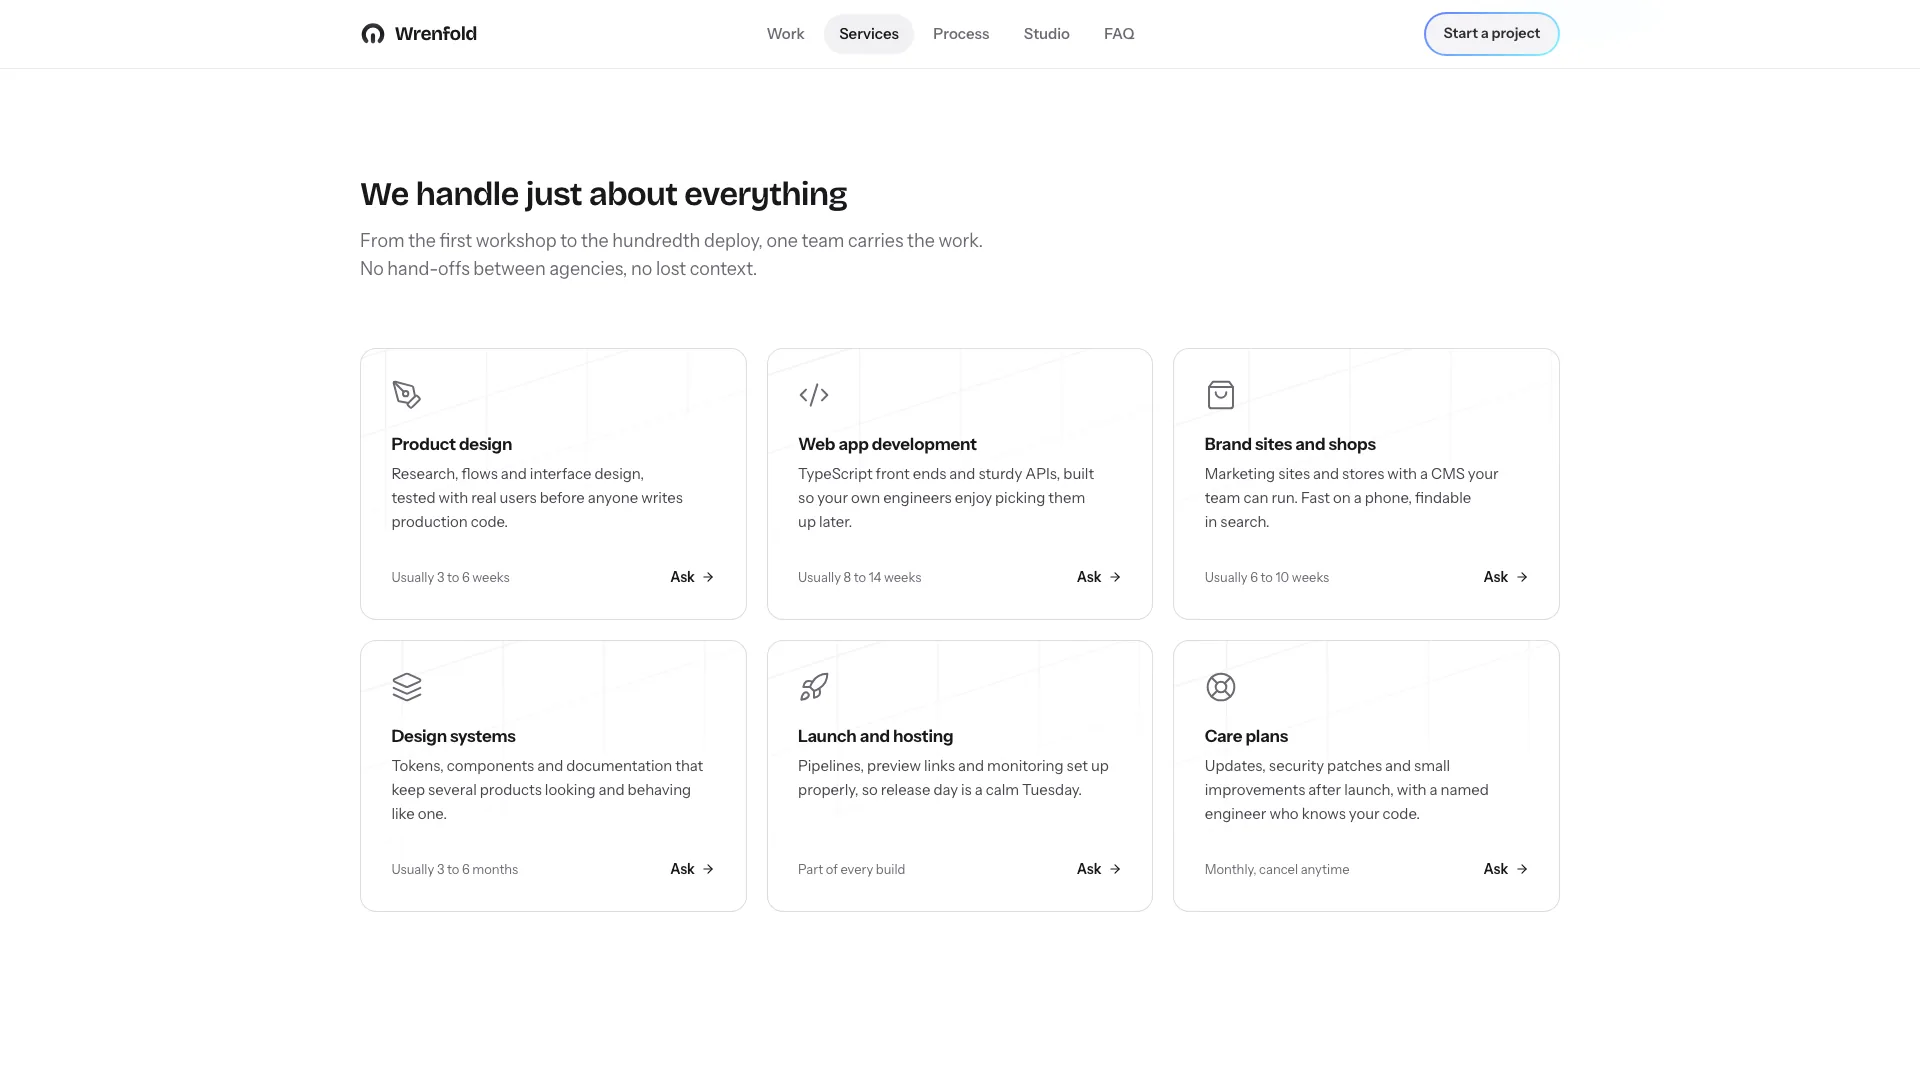The height and width of the screenshot is (1080, 1920).
Task: Click Ask link on Design systems card
Action: (x=692, y=869)
